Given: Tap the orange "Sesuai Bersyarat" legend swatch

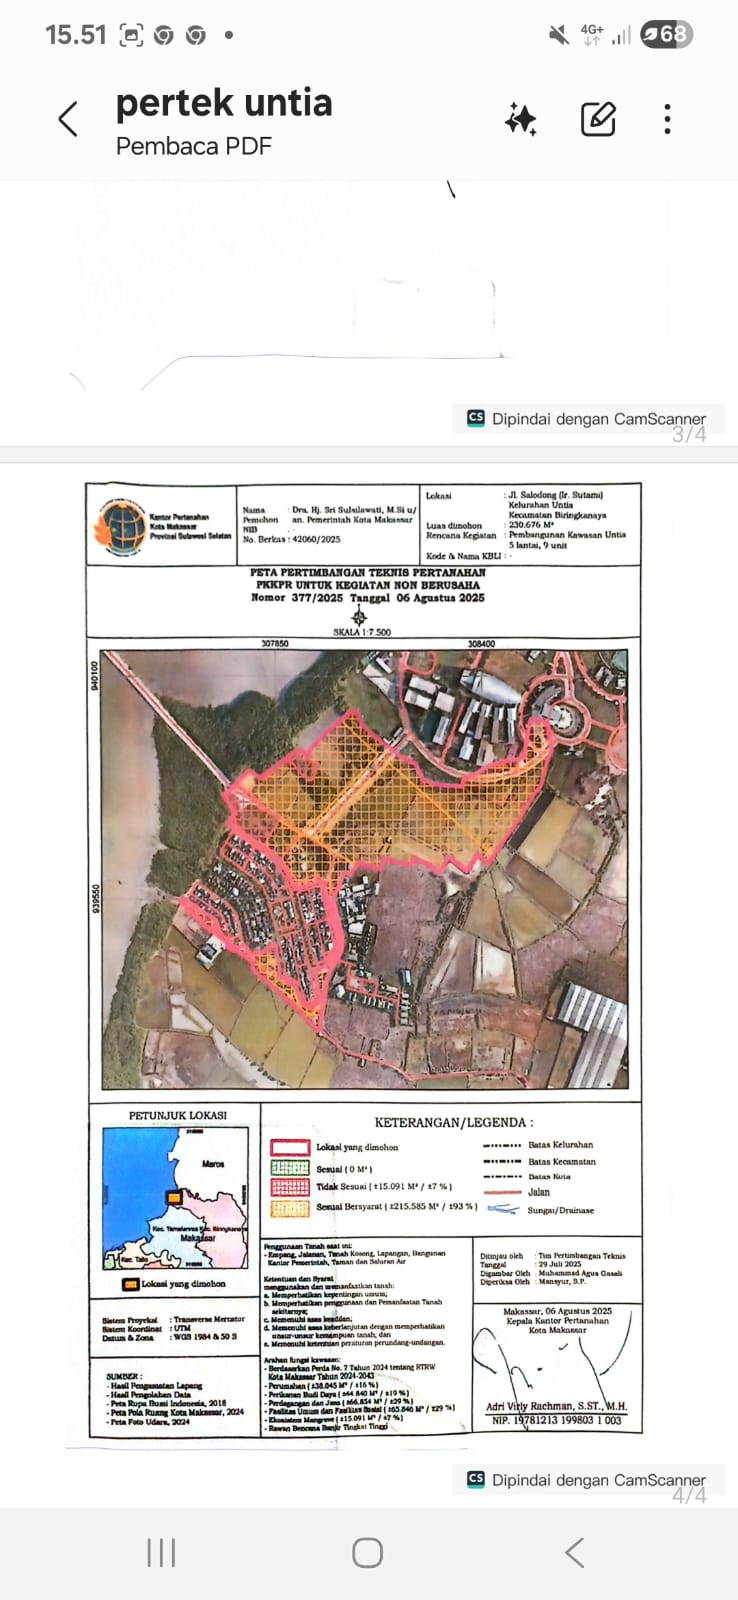Looking at the screenshot, I should (x=290, y=1208).
